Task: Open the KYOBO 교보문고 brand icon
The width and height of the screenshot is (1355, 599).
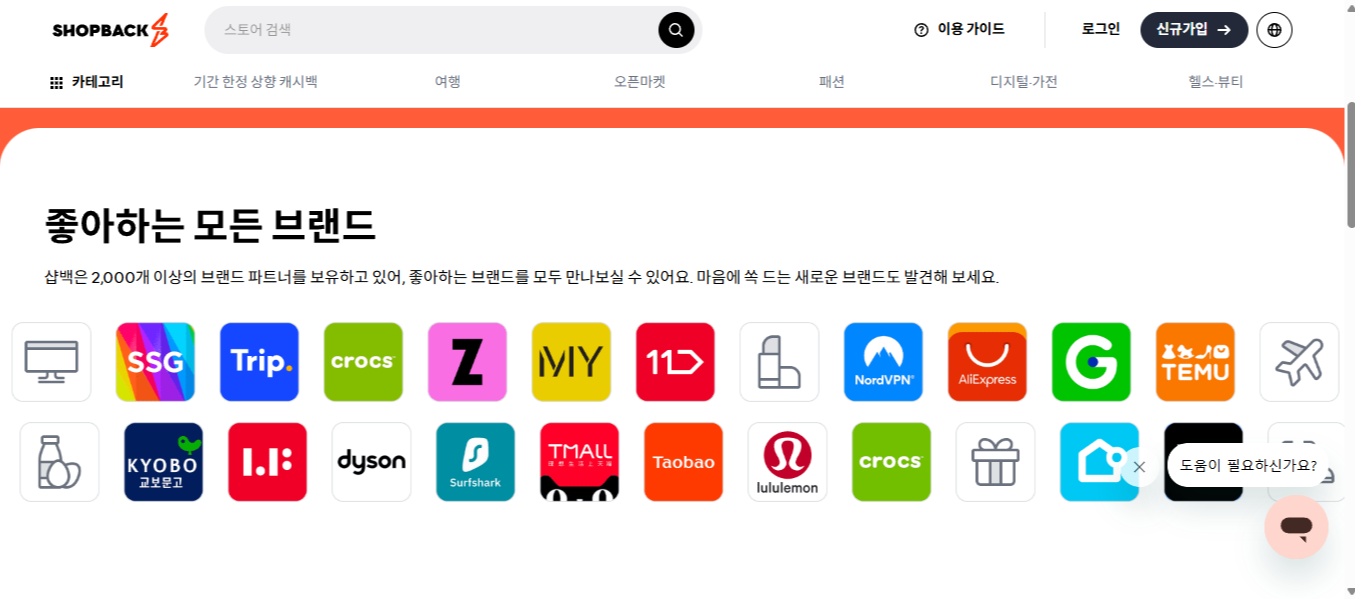Action: click(x=163, y=462)
